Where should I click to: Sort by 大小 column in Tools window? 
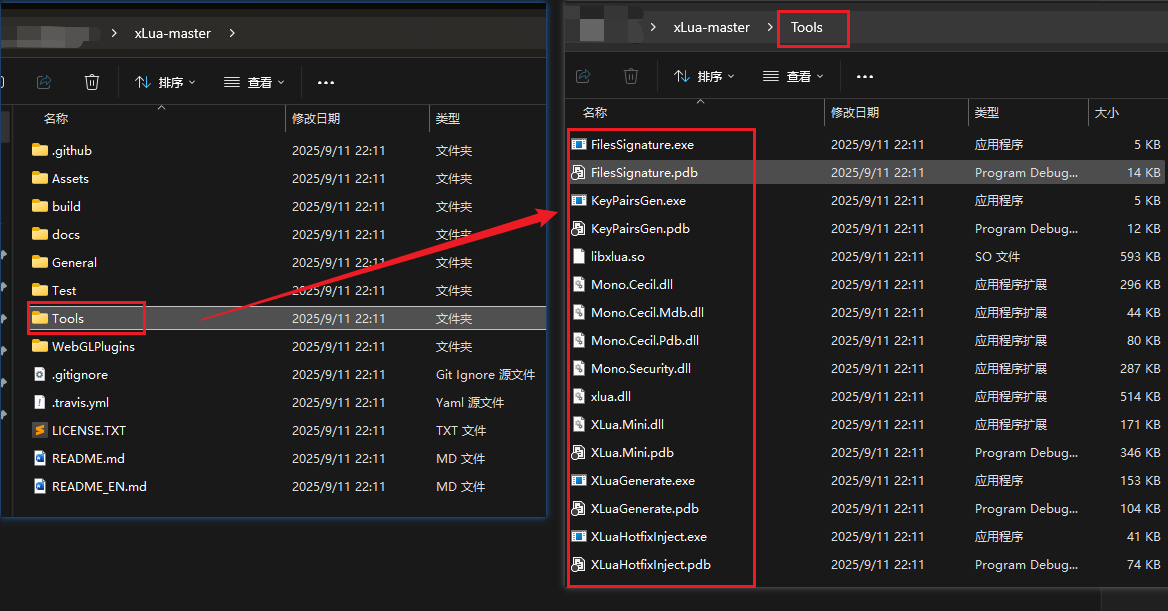point(1107,113)
